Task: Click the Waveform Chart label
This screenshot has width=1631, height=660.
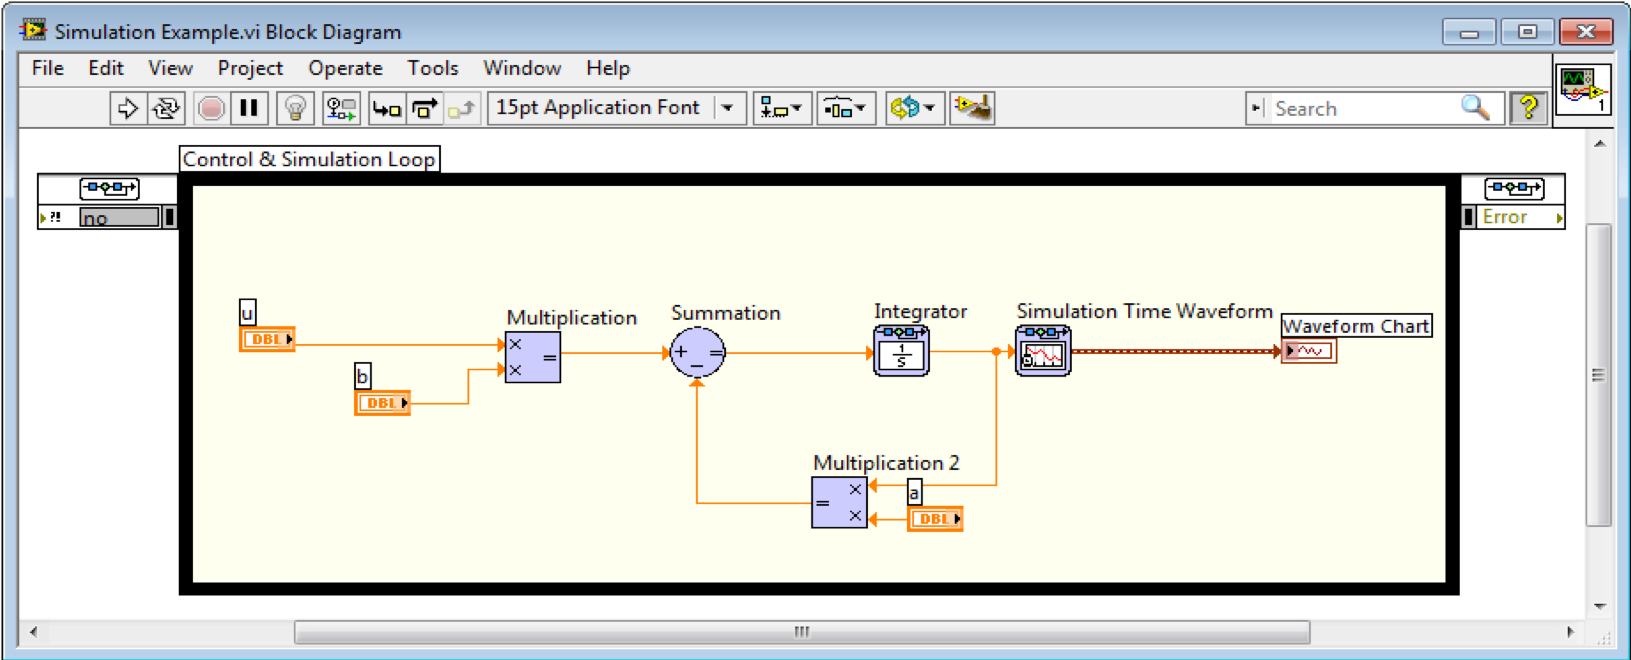Action: tap(1356, 326)
